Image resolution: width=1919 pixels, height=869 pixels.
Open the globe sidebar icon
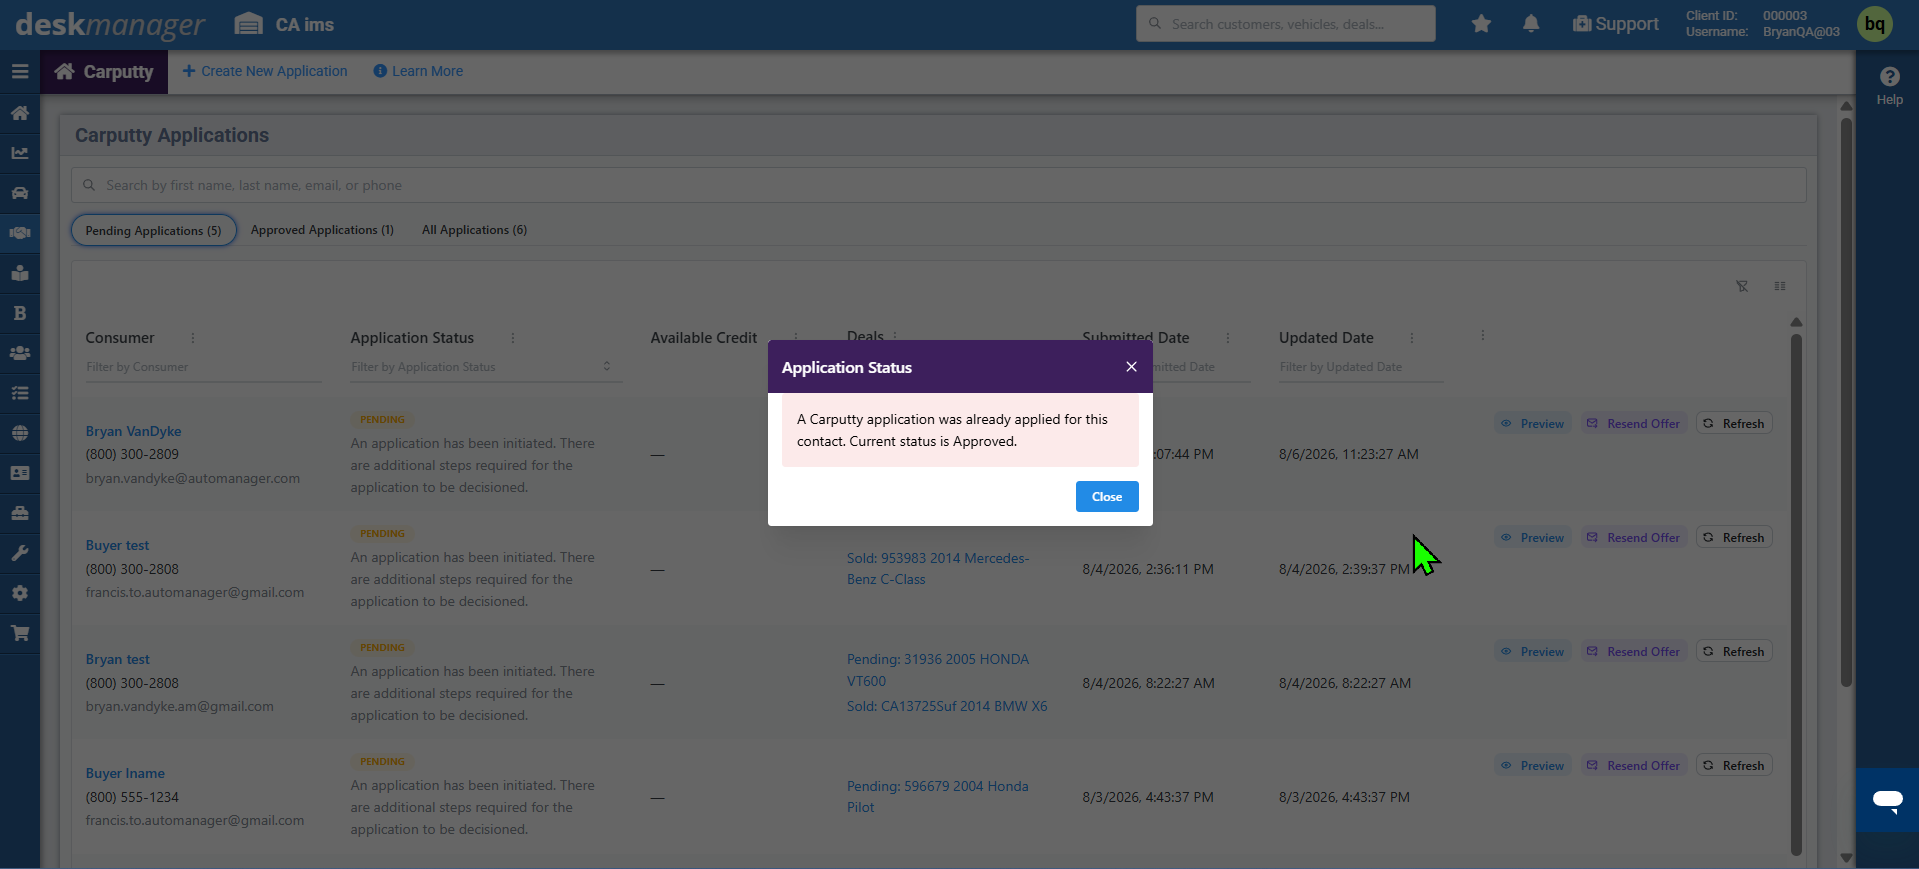pos(20,433)
